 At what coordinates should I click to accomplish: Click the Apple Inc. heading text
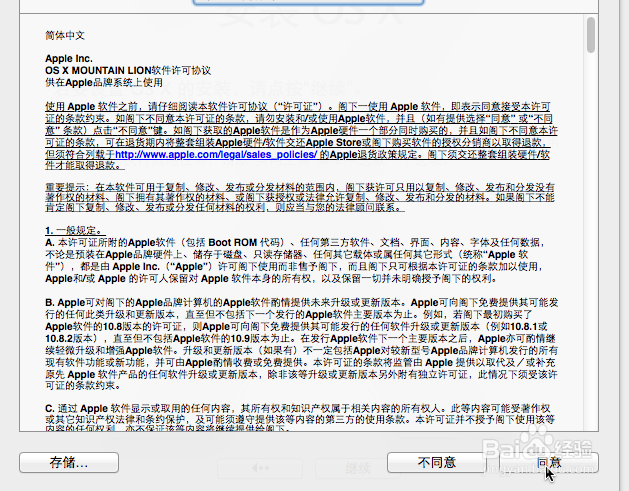69,59
